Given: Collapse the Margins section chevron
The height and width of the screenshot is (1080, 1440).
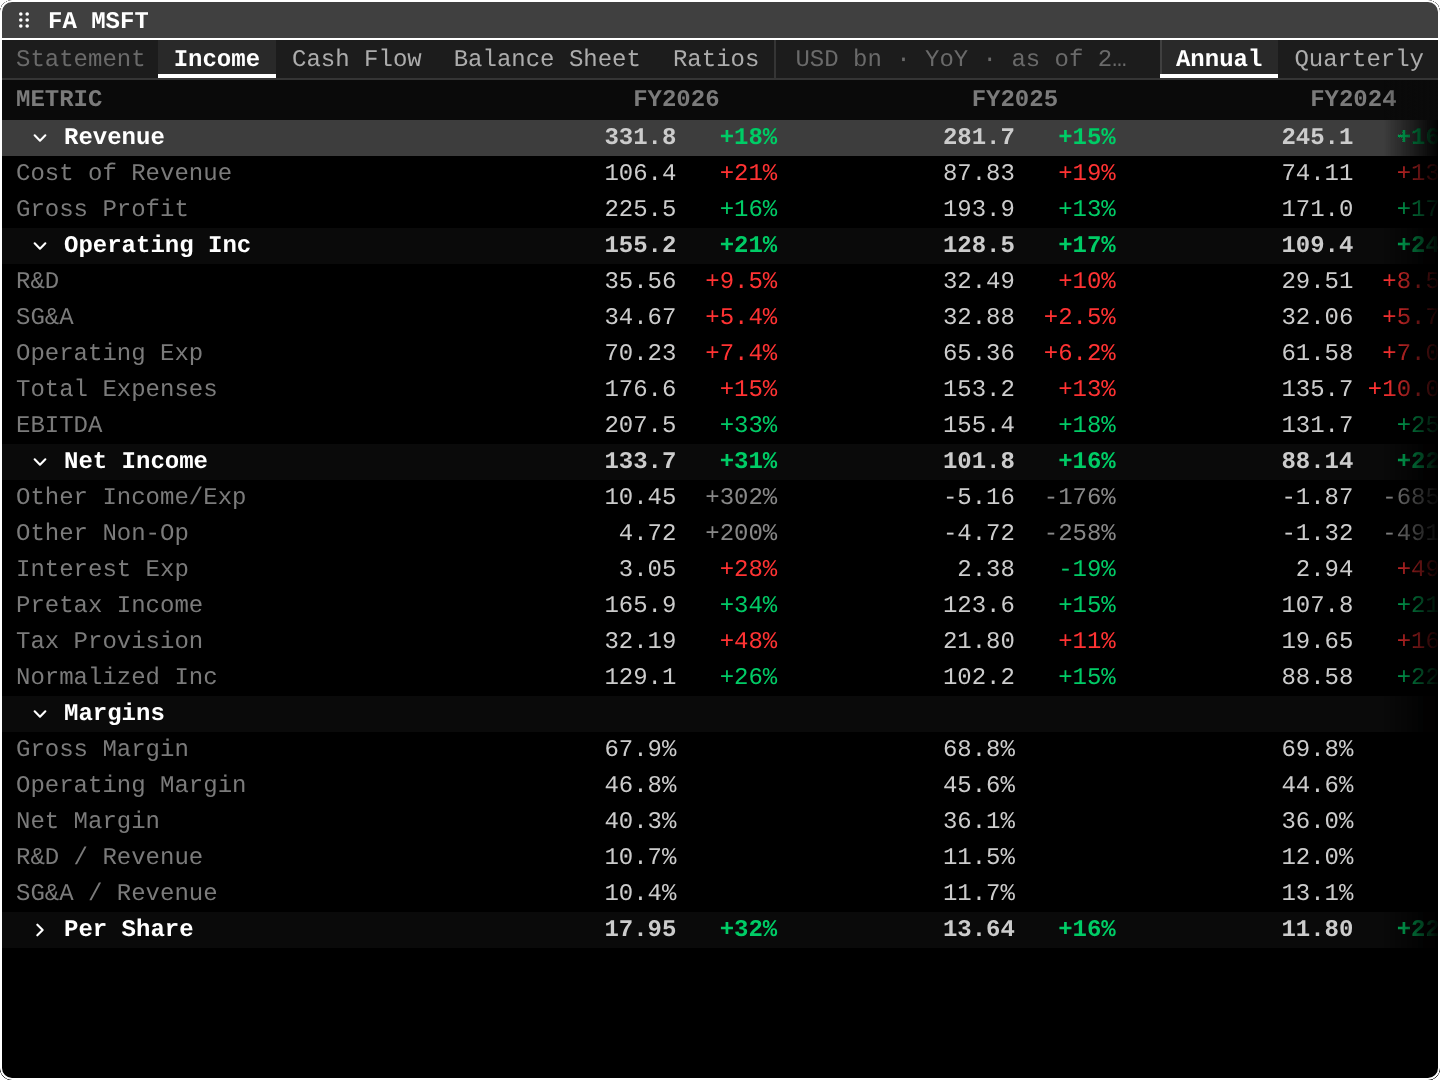Looking at the screenshot, I should point(40,713).
